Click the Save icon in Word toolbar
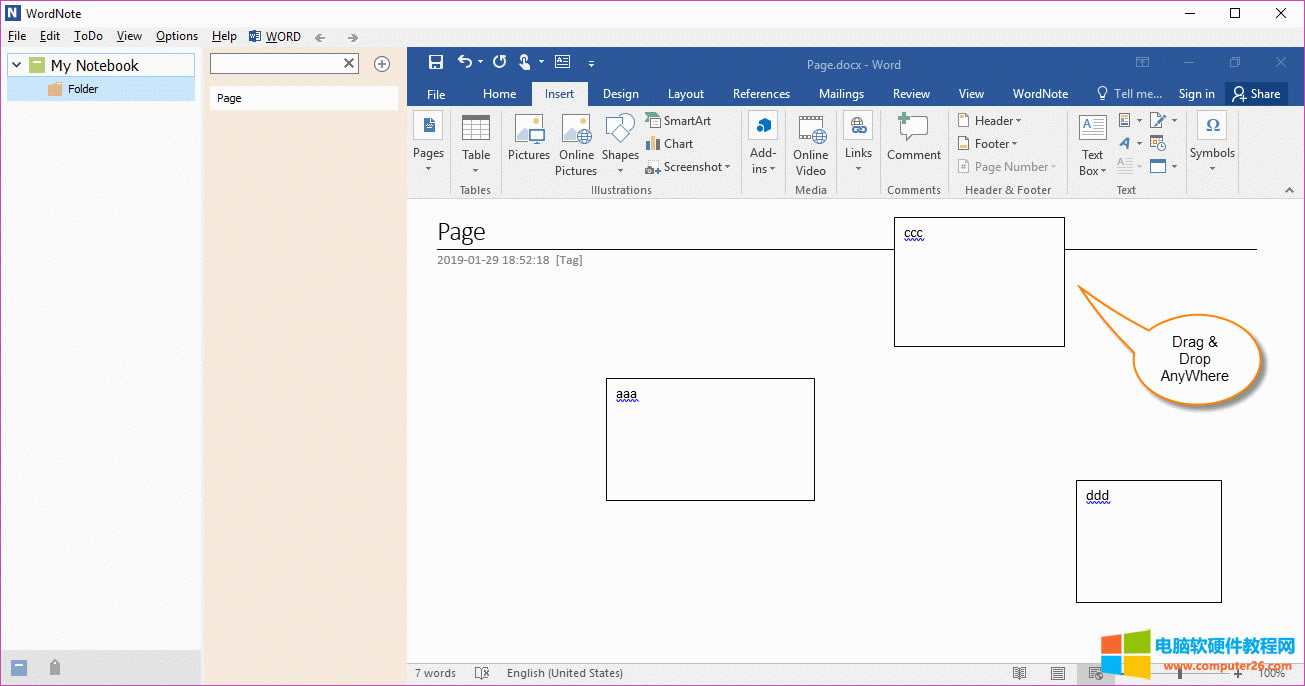The image size is (1305, 686). [436, 62]
